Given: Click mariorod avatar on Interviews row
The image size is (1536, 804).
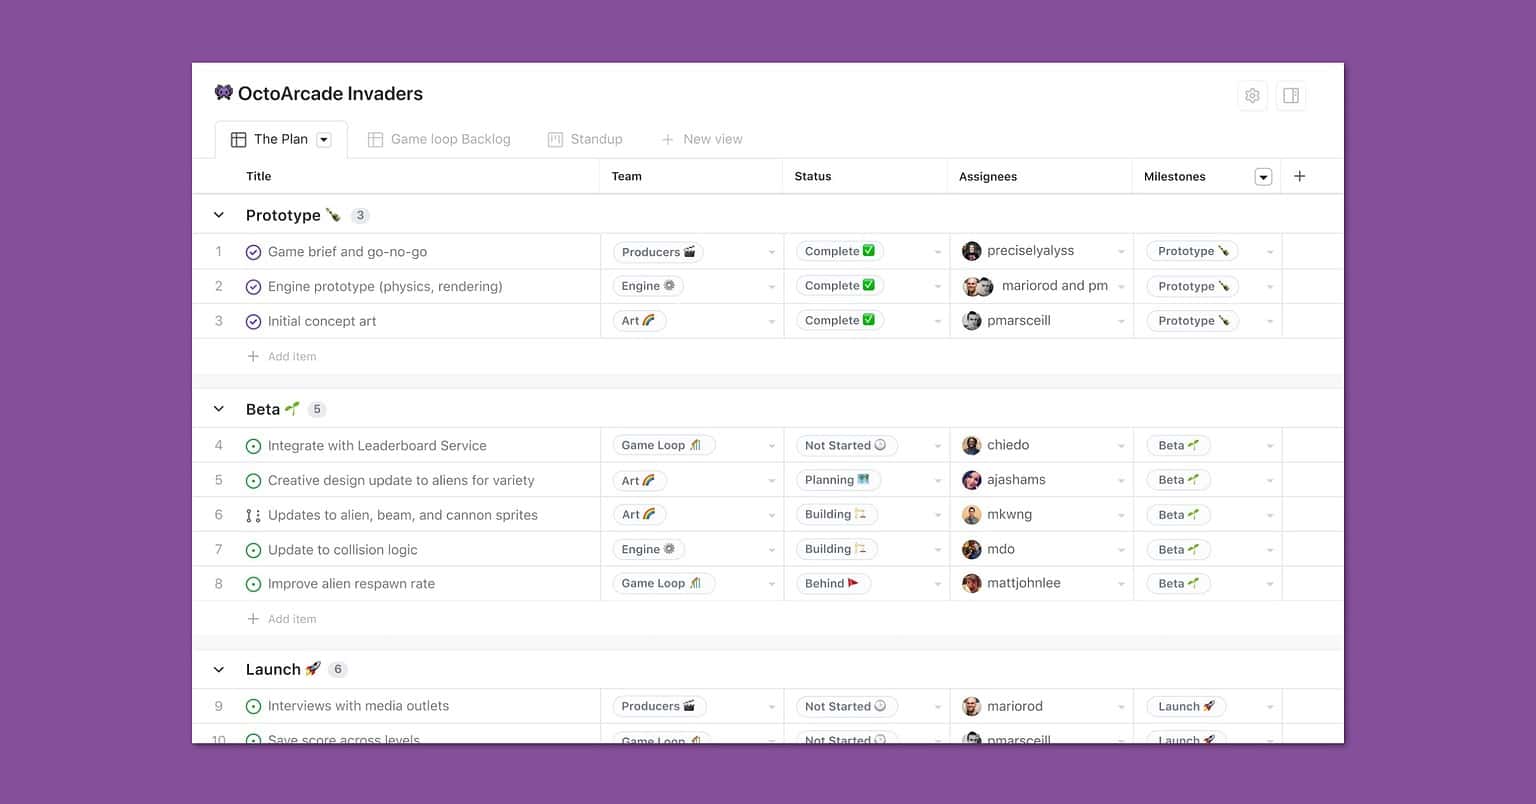Looking at the screenshot, I should [971, 706].
